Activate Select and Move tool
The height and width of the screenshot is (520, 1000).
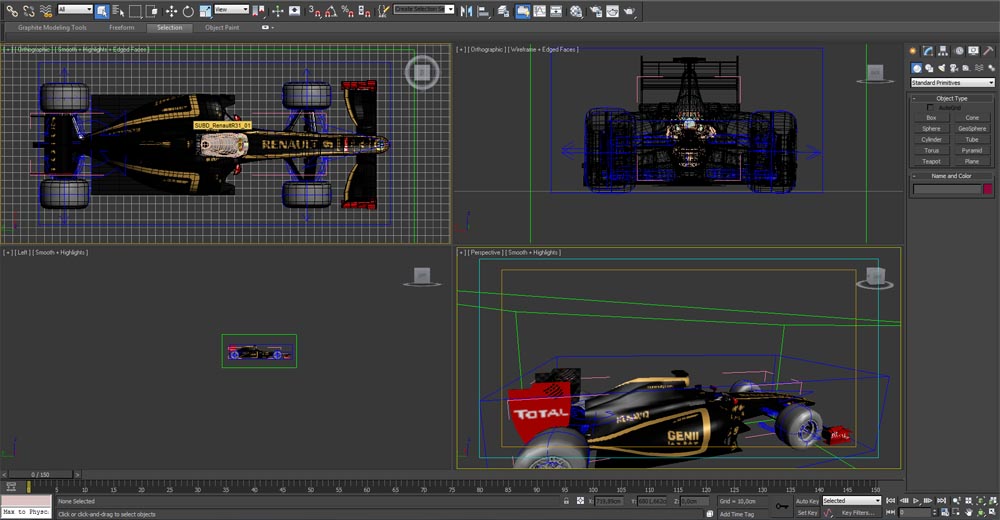172,11
